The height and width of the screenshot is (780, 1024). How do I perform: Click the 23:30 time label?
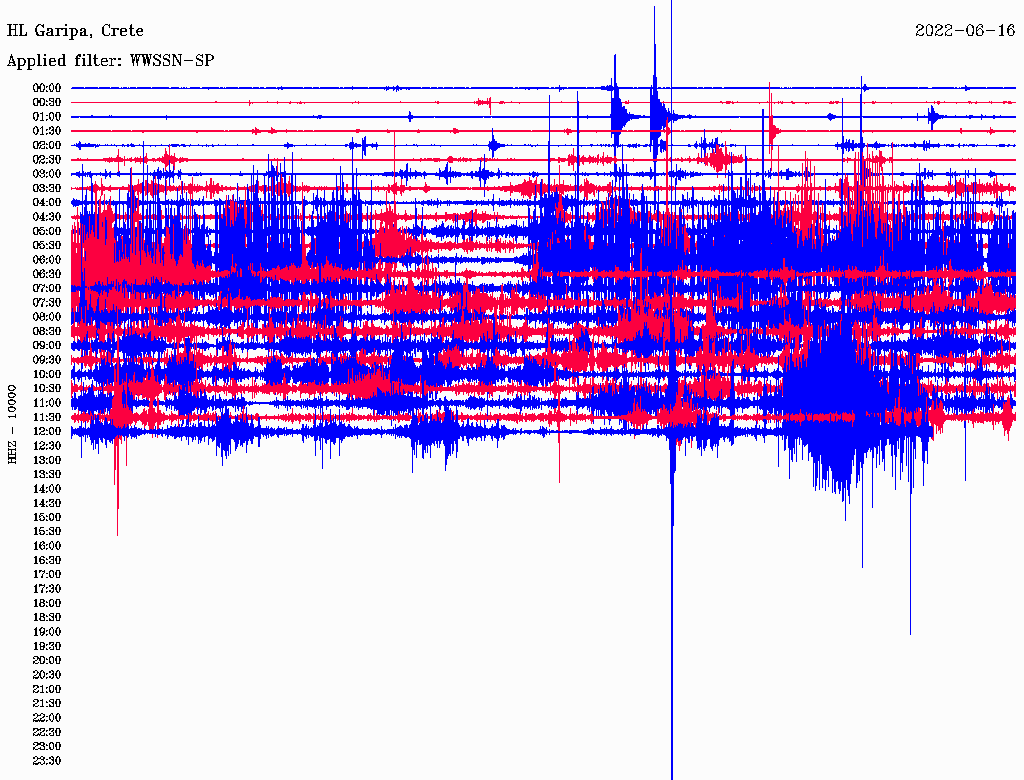click(47, 761)
